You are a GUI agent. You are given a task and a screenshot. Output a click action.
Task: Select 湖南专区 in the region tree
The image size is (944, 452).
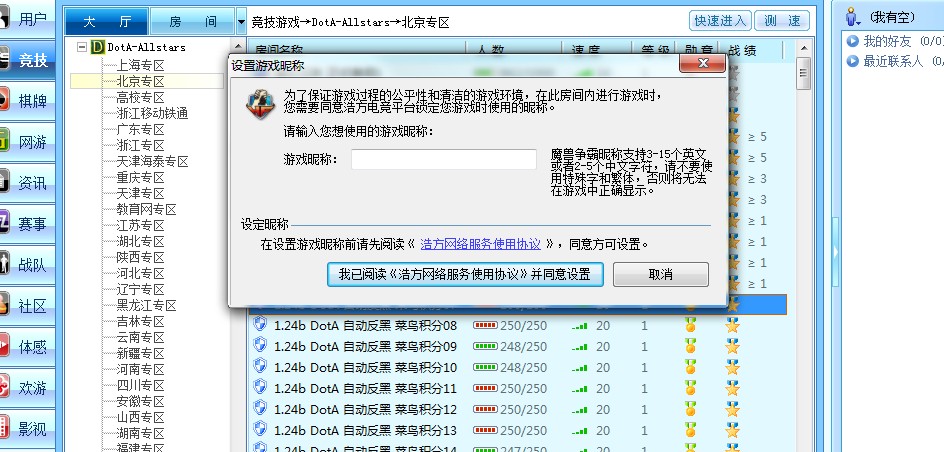pos(140,433)
